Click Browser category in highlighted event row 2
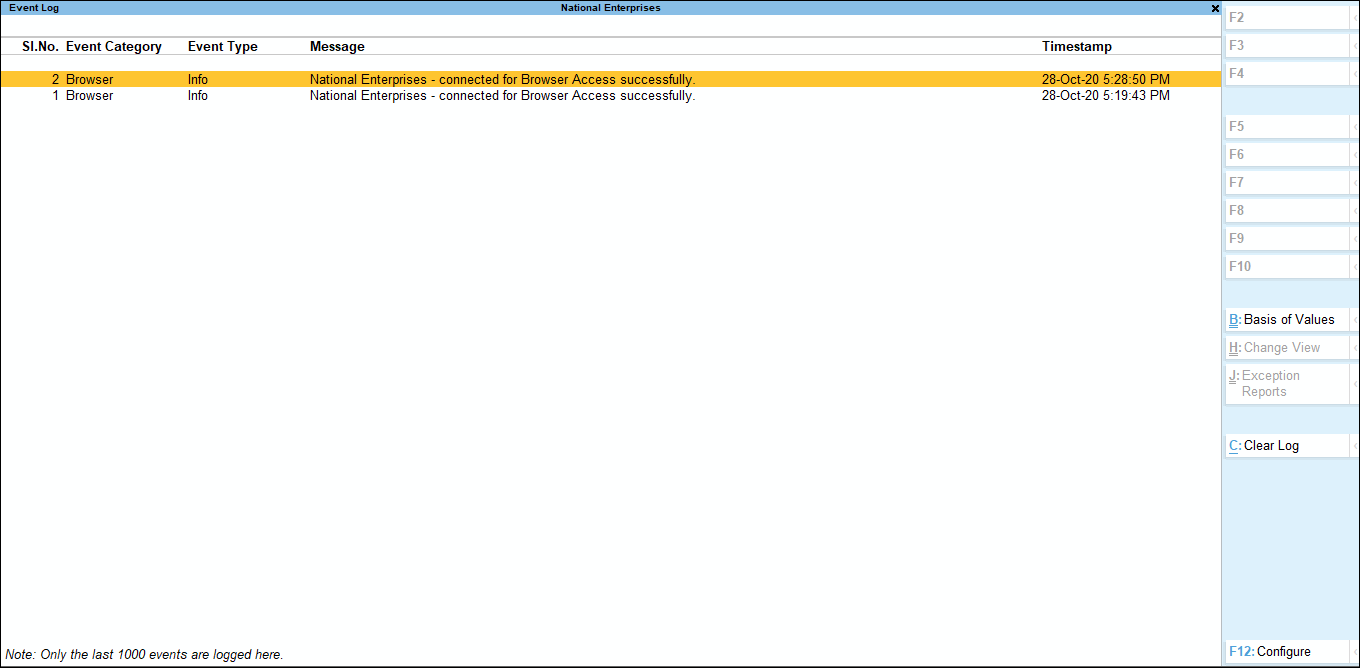This screenshot has height=668, width=1360. (90, 80)
